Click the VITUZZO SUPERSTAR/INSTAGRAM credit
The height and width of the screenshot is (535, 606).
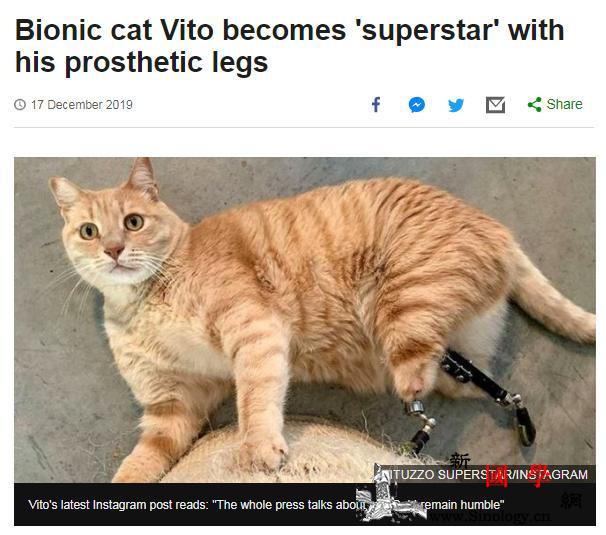click(483, 474)
